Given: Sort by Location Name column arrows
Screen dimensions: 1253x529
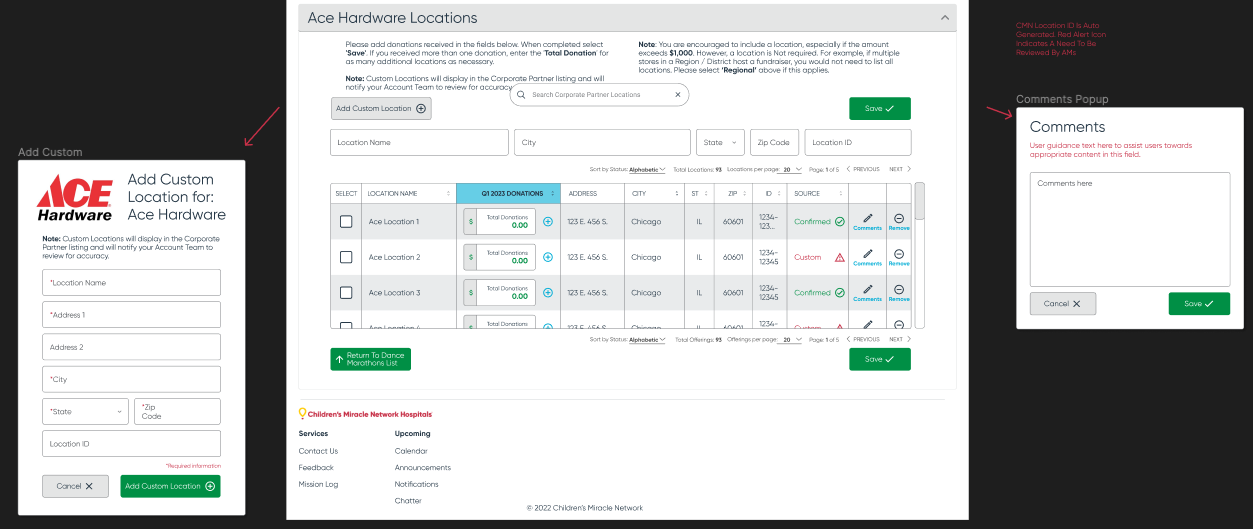Looking at the screenshot, I should point(448,193).
